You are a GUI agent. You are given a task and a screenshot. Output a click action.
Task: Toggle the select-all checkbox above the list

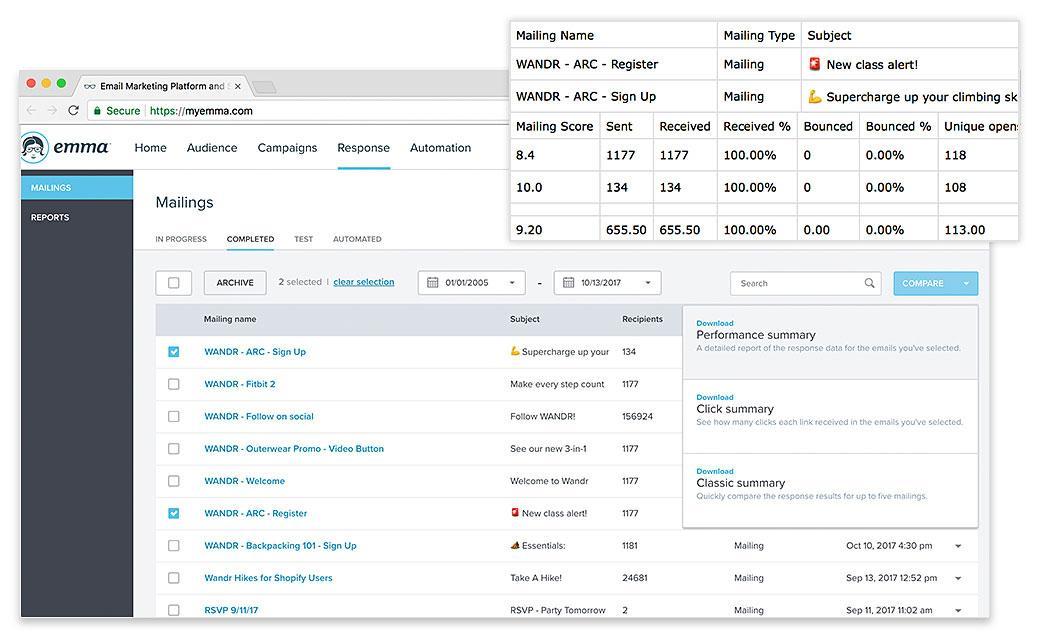click(174, 283)
